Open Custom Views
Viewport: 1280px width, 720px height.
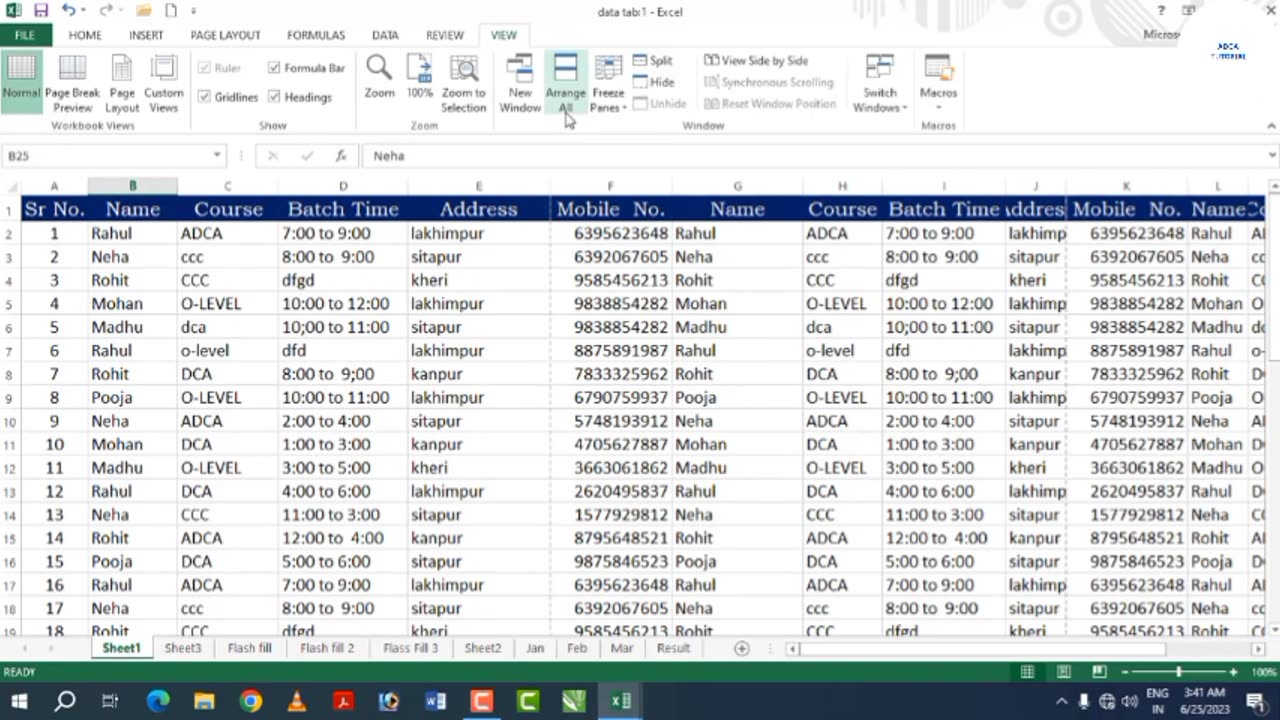point(164,83)
